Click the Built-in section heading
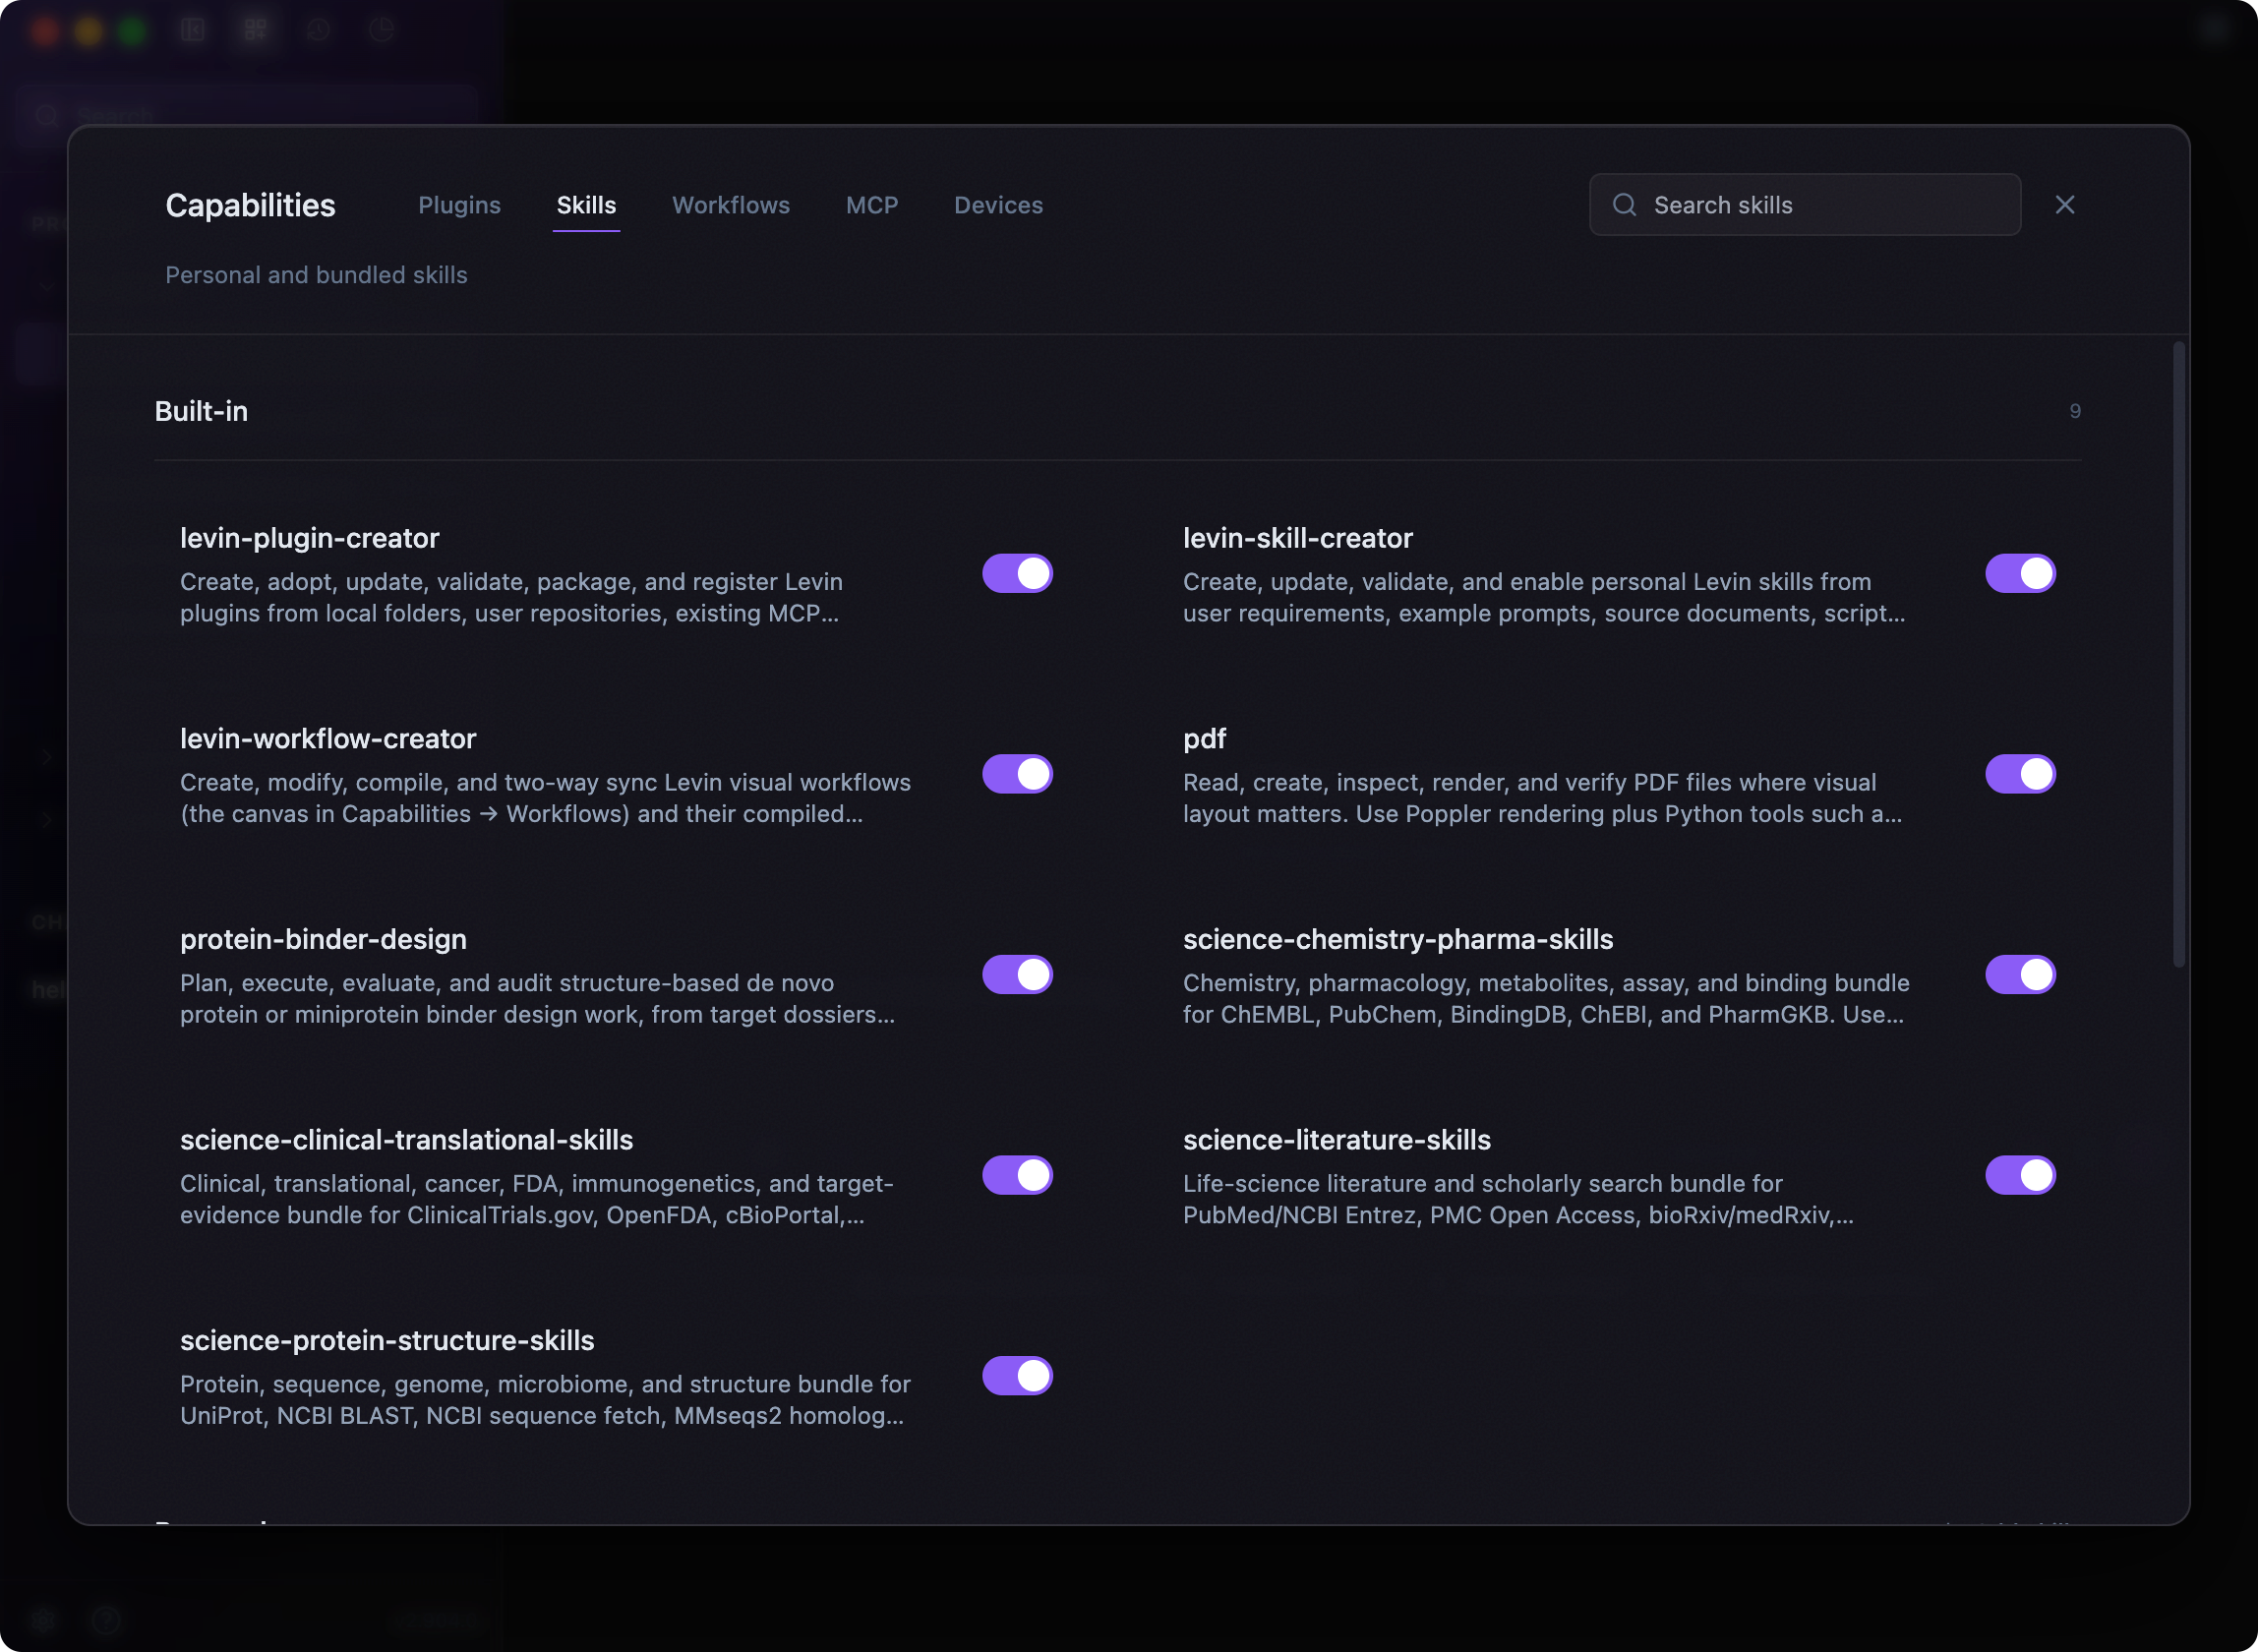 (201, 411)
